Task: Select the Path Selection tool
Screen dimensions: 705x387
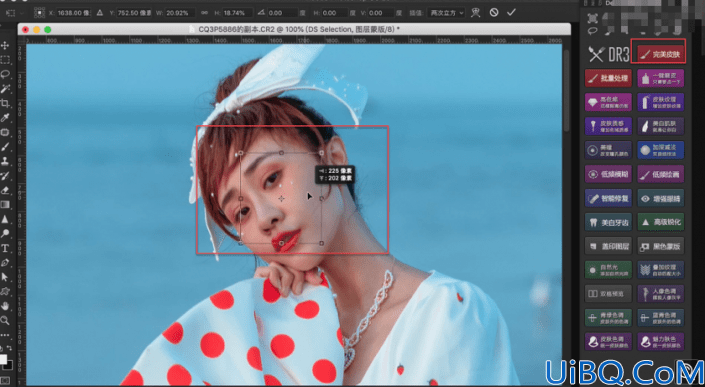Action: (x=5, y=277)
